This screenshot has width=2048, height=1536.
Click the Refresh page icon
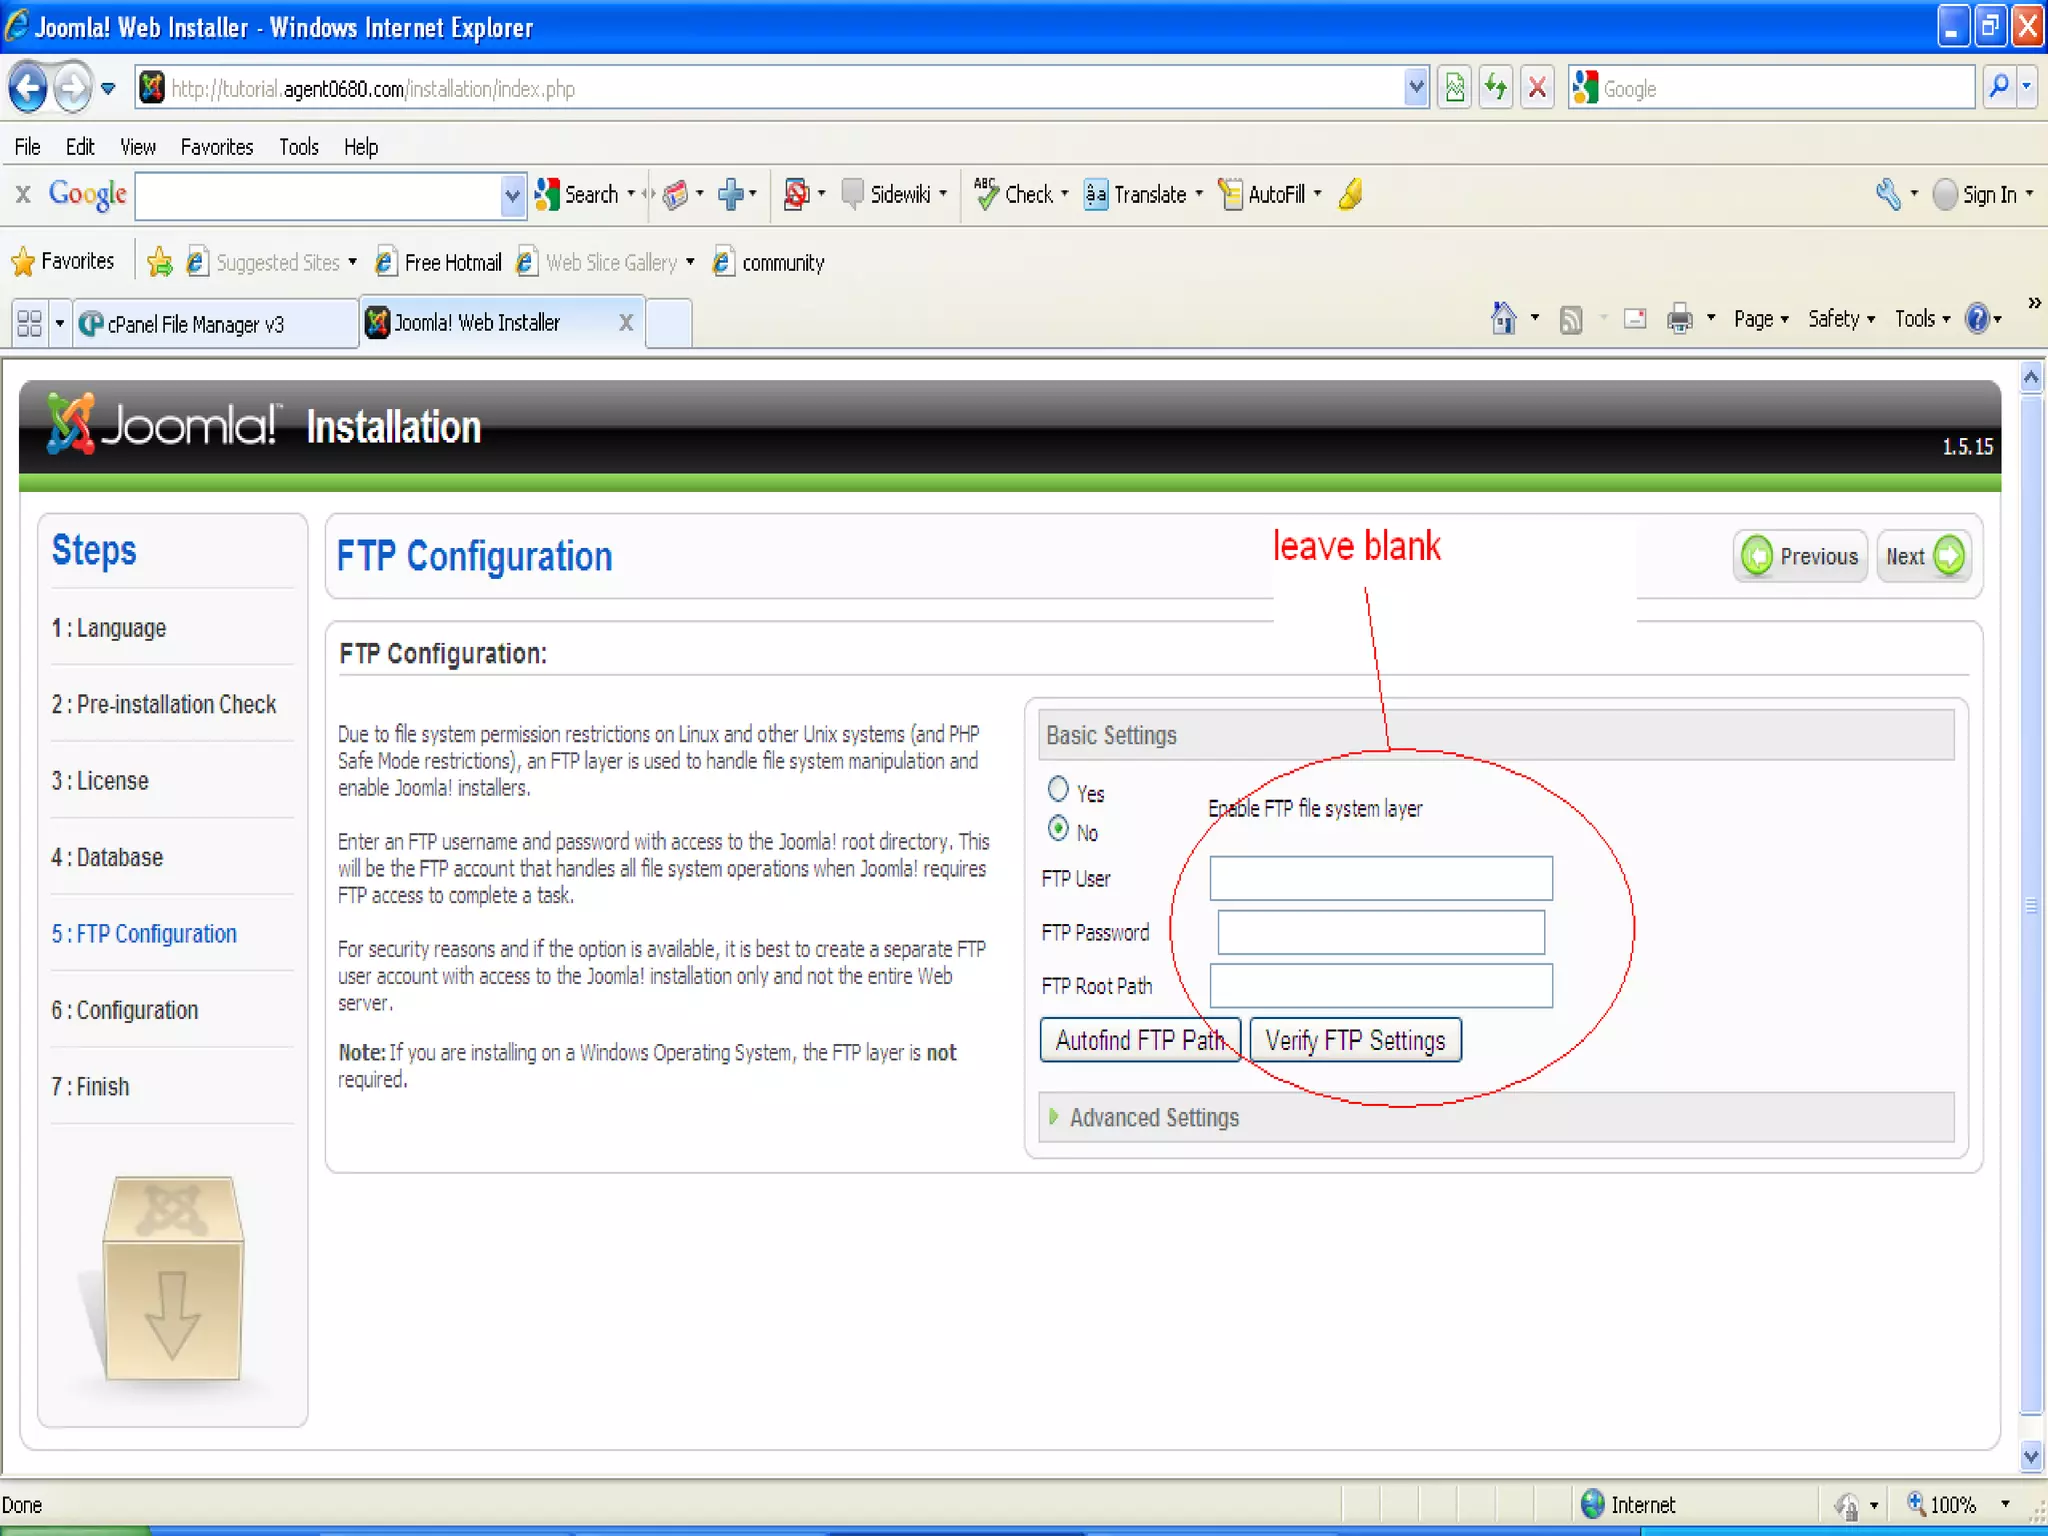pos(1495,89)
